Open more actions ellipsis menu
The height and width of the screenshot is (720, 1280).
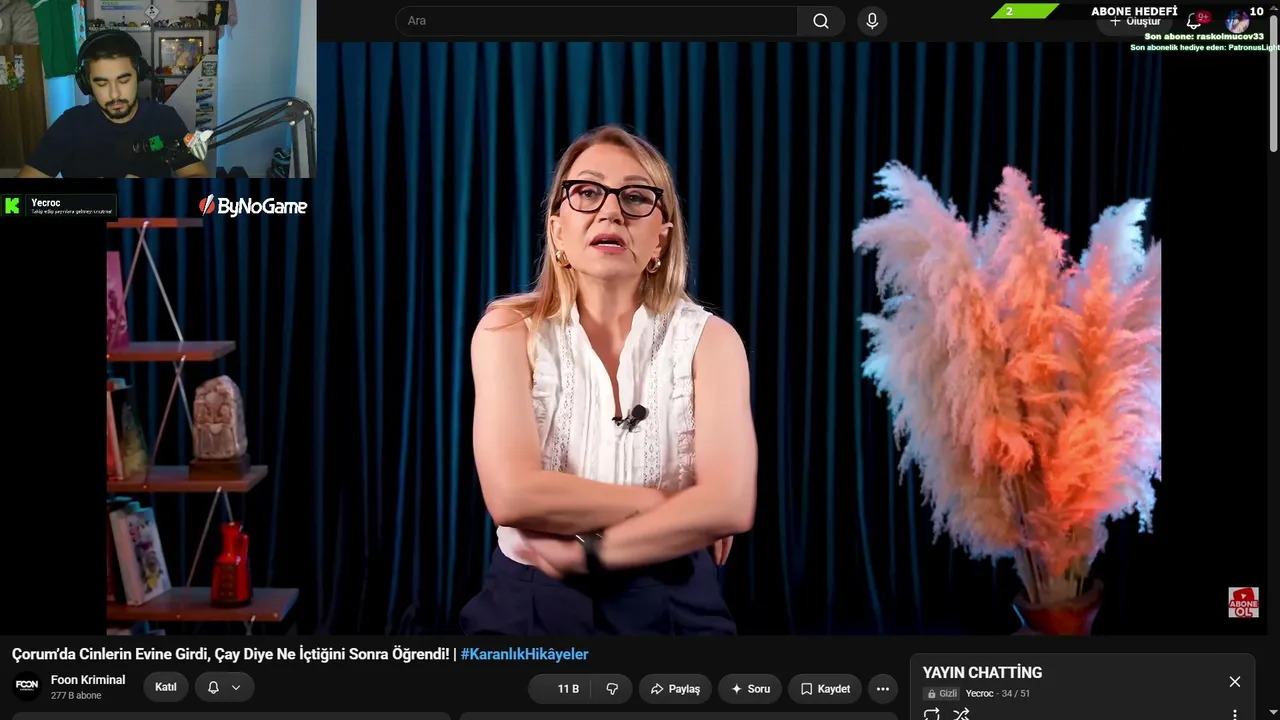click(882, 689)
